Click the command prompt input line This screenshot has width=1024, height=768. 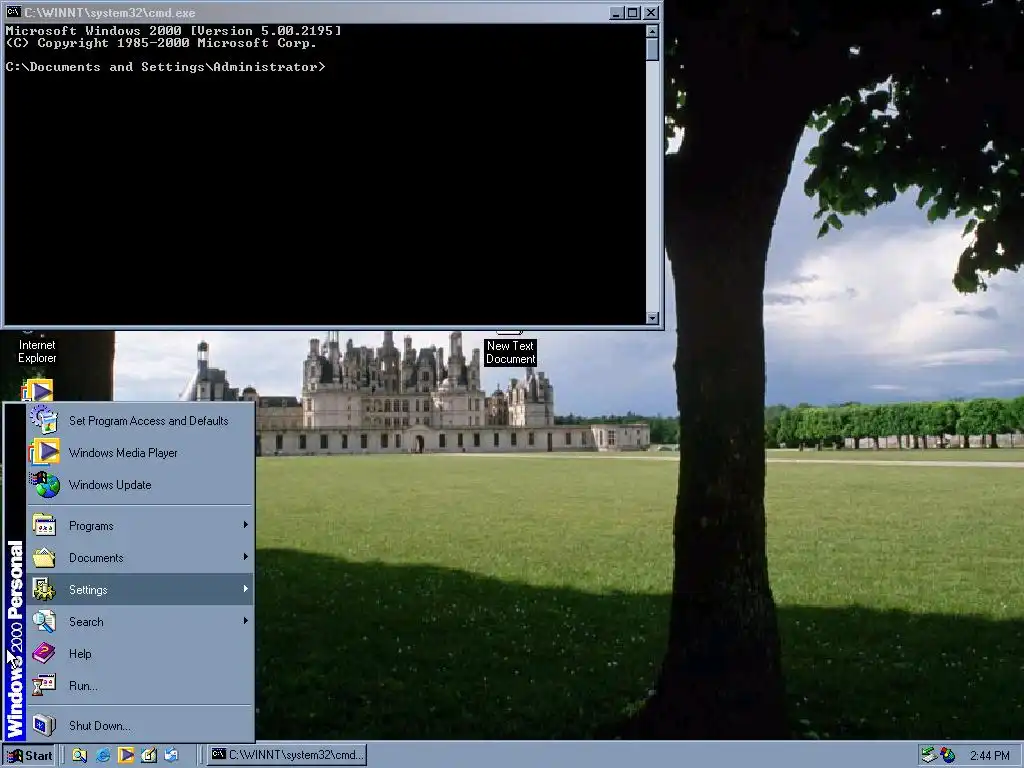165,67
